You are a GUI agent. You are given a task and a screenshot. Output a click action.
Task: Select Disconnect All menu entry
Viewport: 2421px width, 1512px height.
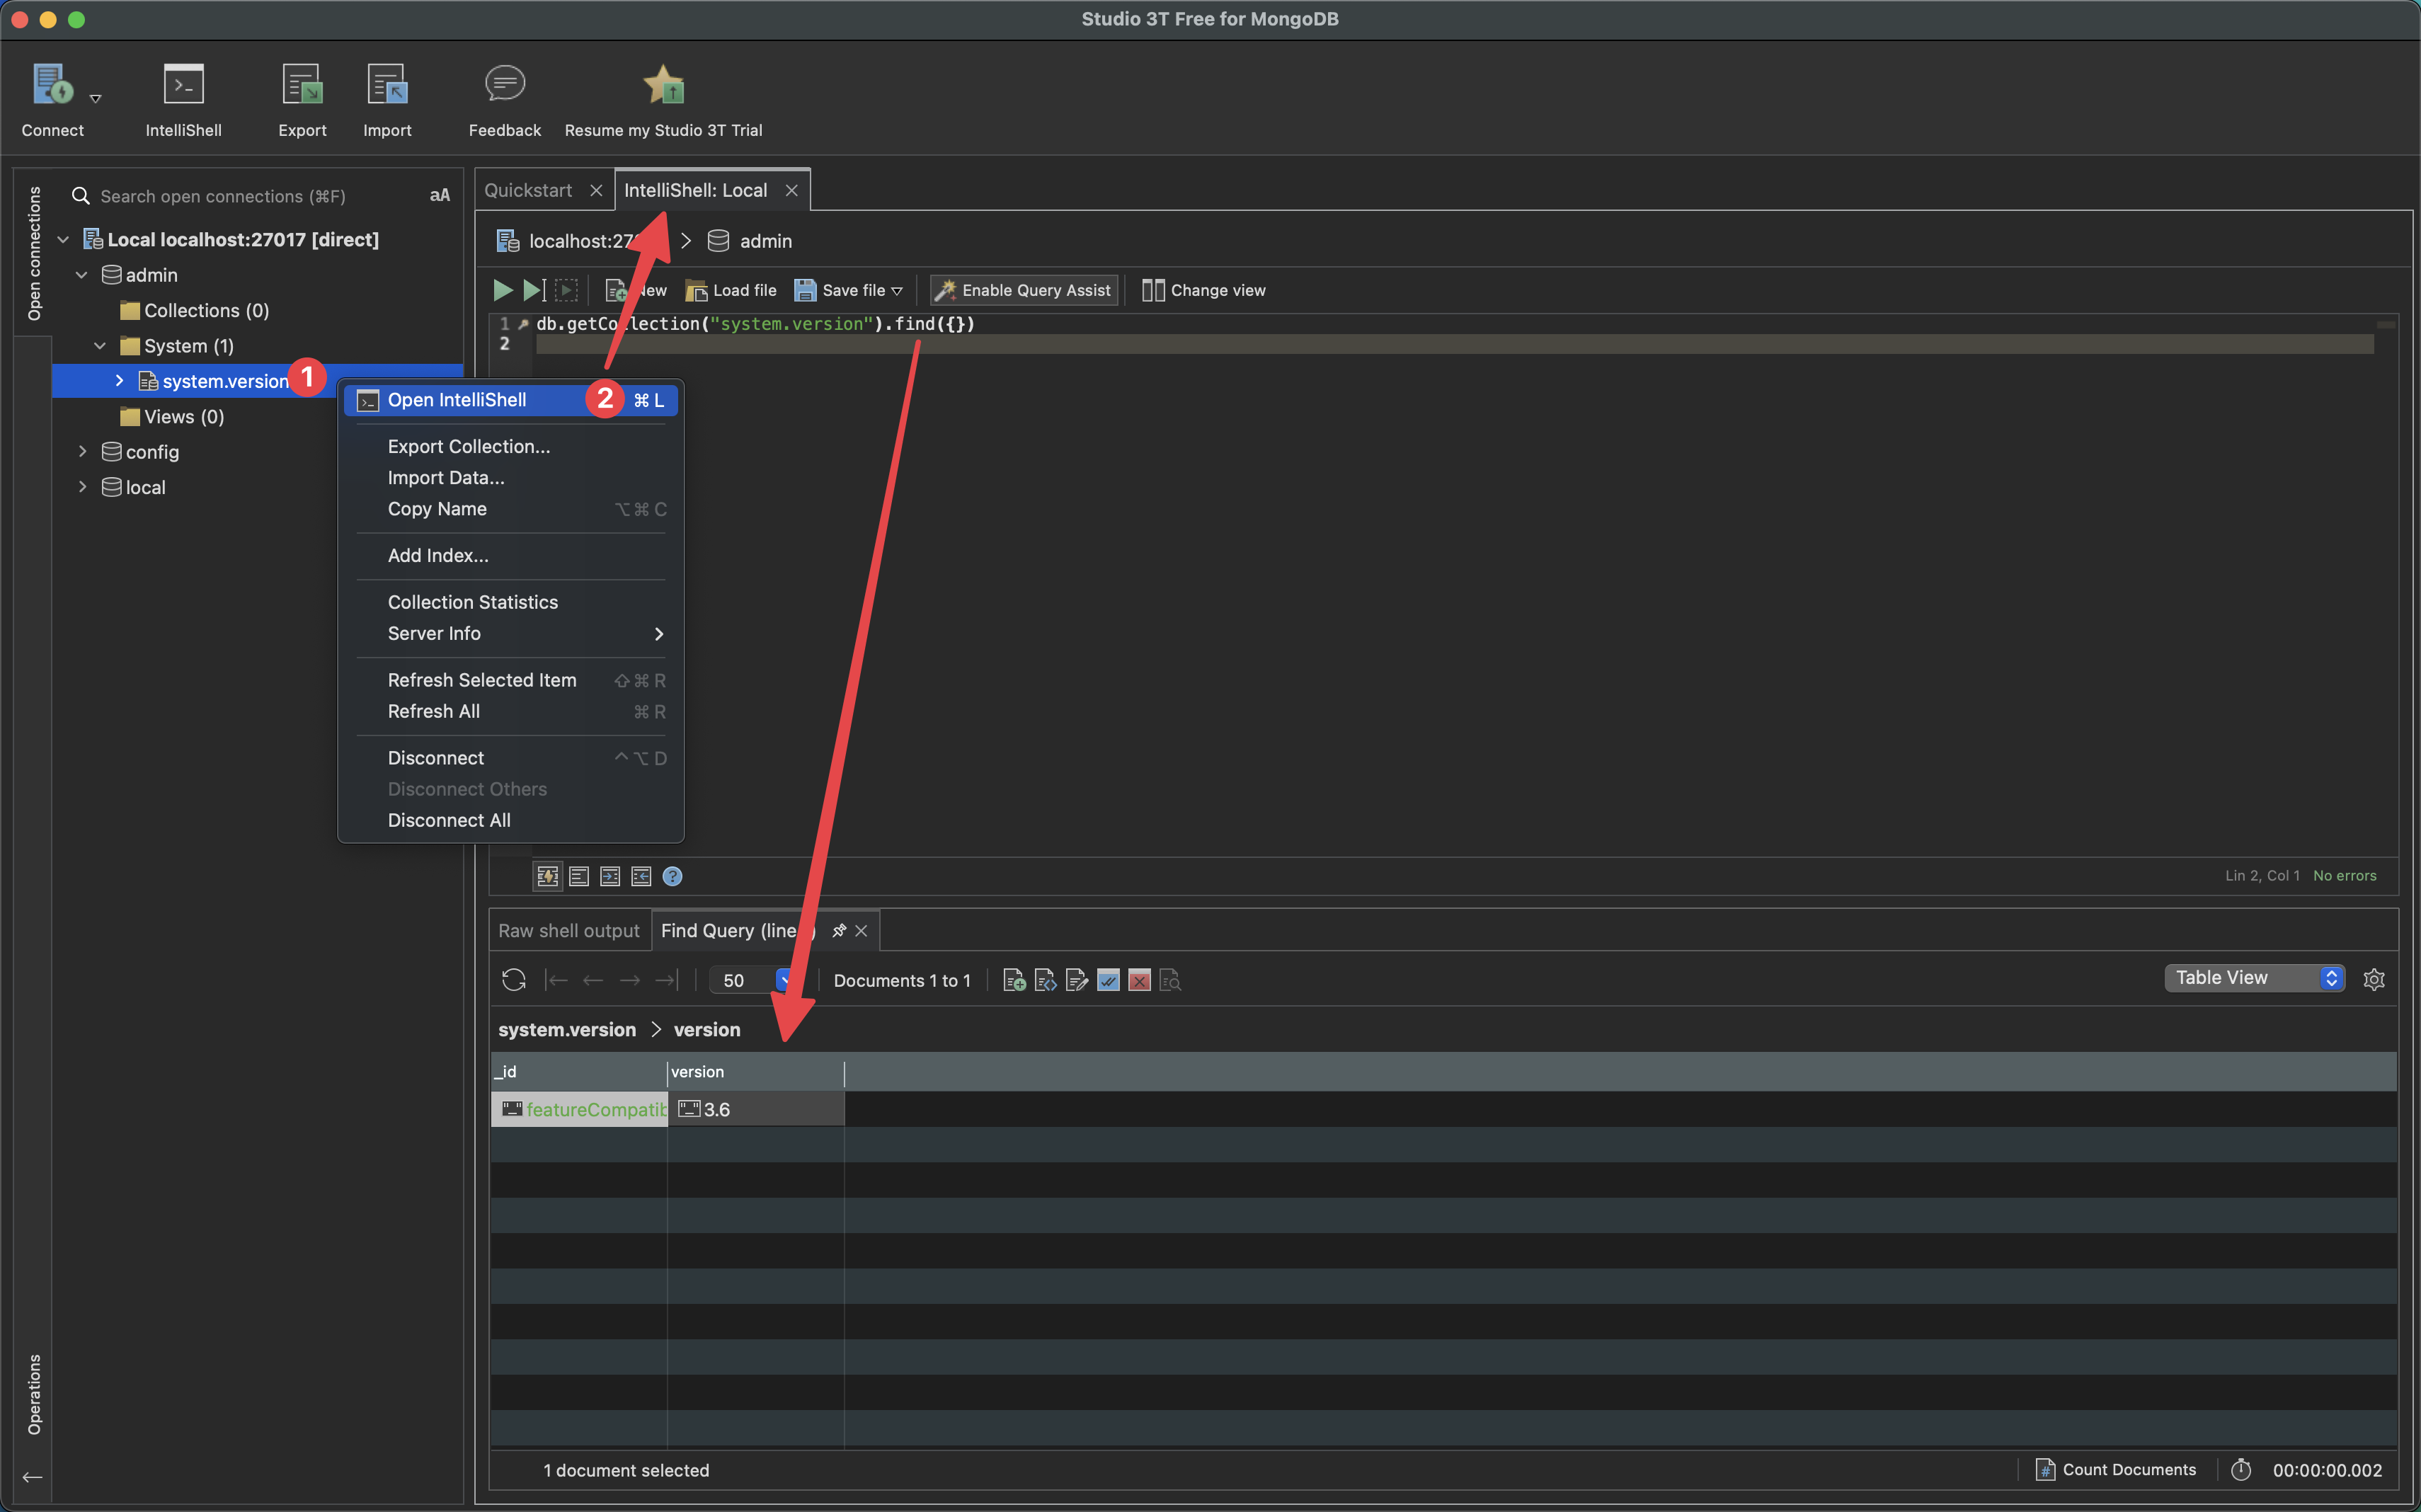click(511, 820)
